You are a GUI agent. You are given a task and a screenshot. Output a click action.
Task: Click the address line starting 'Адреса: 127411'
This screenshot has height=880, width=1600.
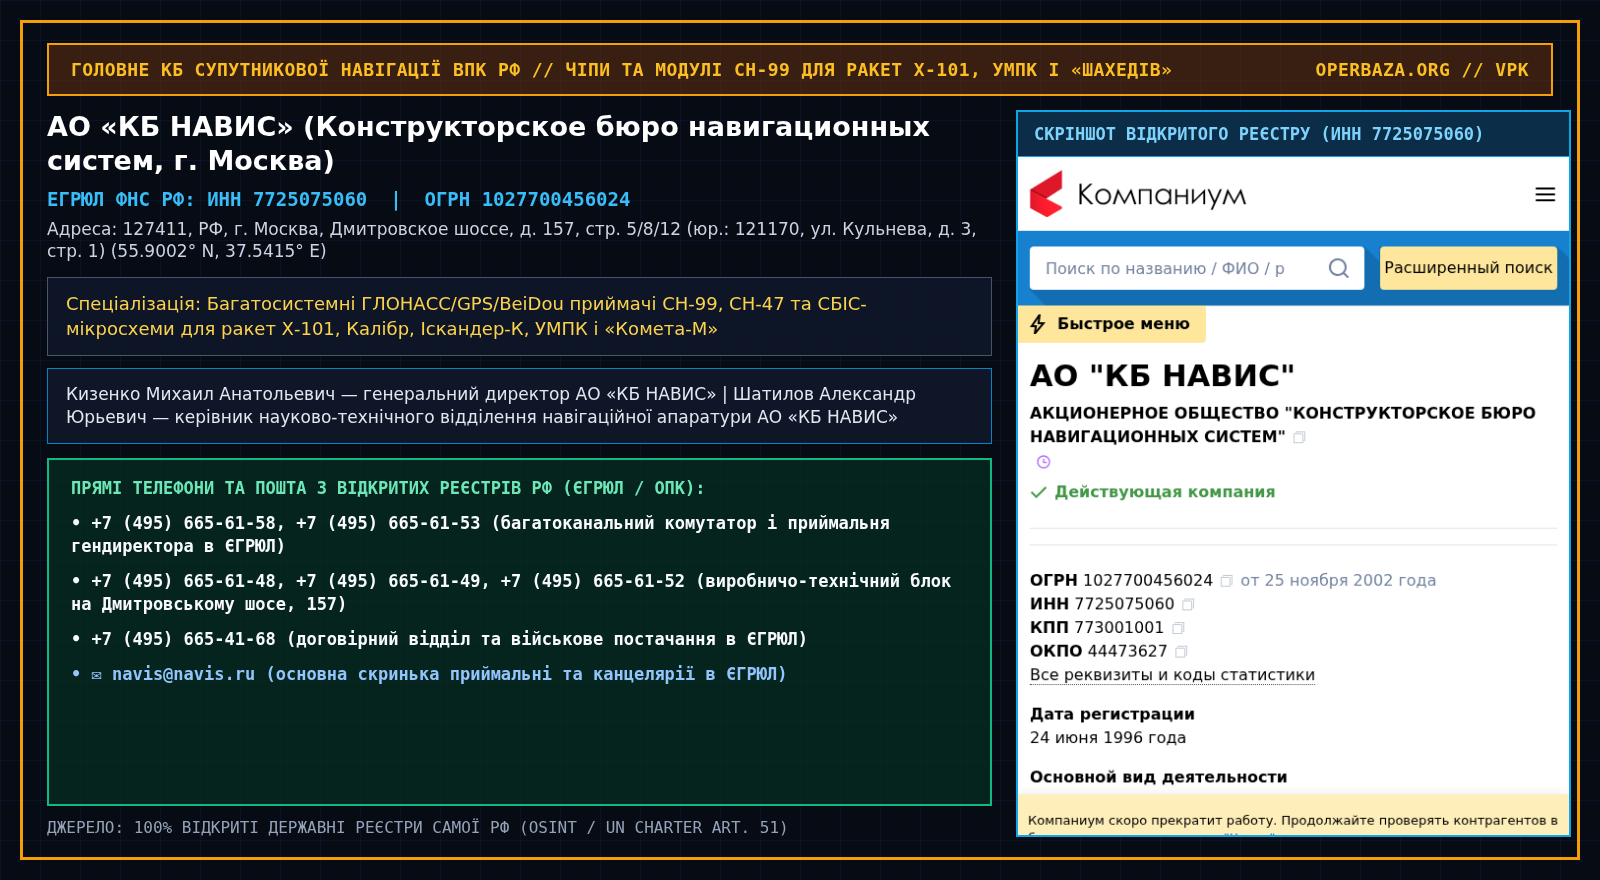coord(511,240)
